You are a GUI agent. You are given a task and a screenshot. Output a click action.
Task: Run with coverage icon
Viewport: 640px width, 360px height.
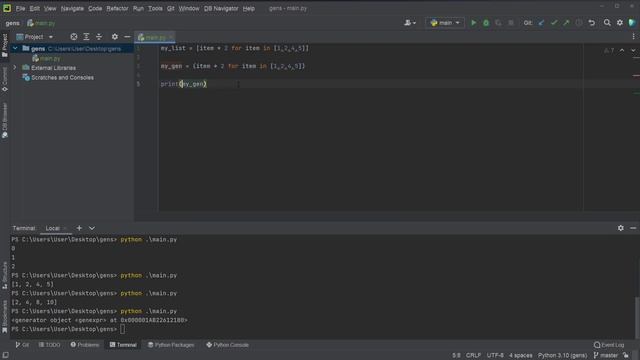(498, 23)
